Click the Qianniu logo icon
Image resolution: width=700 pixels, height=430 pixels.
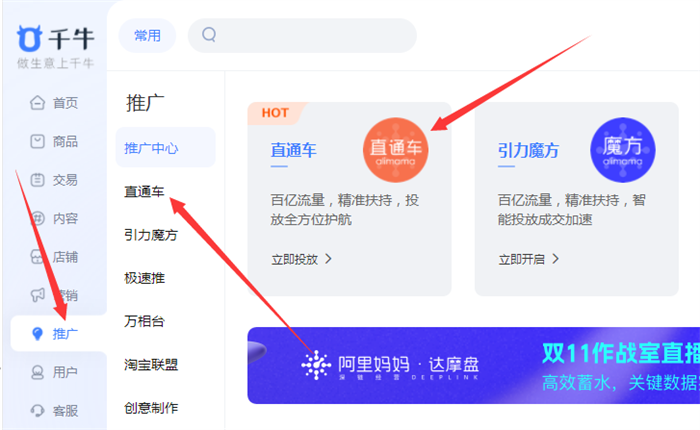[x=29, y=38]
